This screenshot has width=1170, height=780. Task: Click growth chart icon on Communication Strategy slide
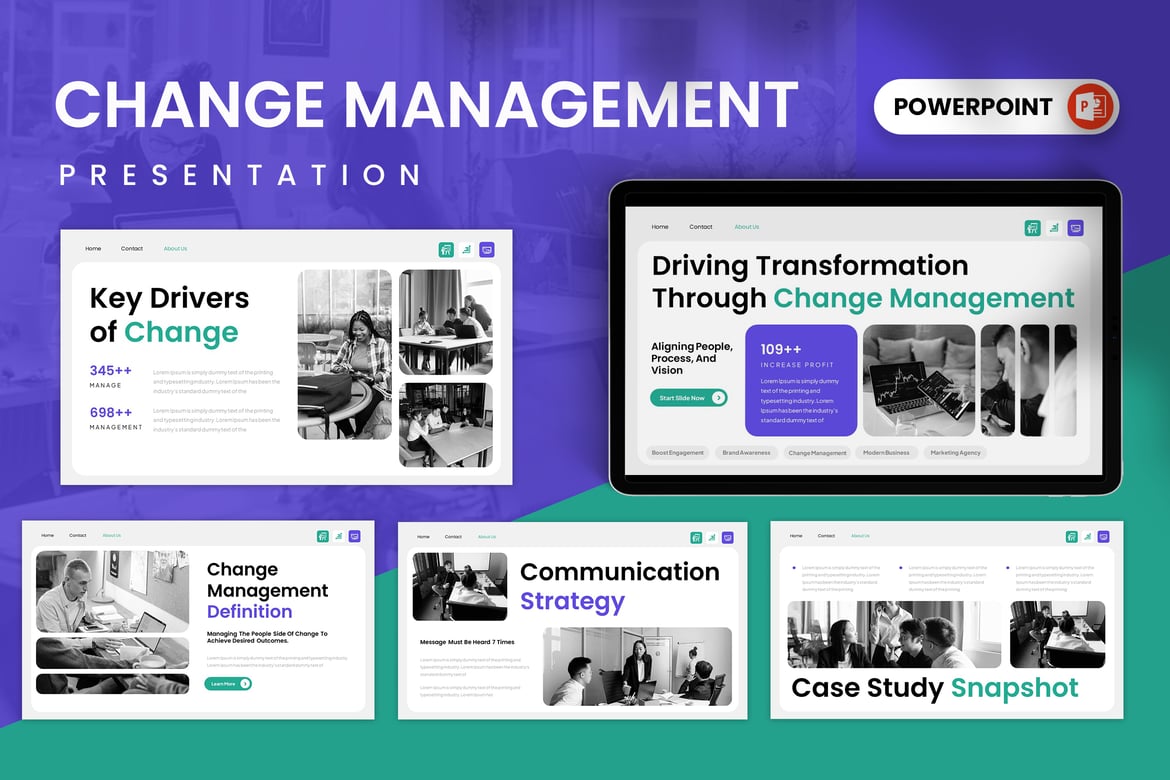(x=712, y=537)
